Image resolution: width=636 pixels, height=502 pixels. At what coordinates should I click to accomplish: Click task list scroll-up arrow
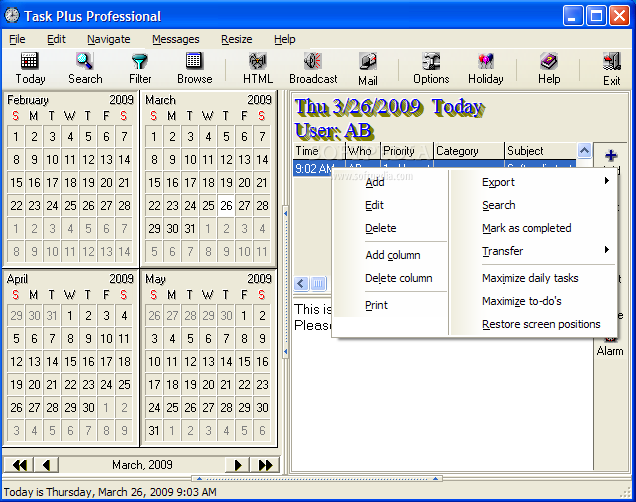pyautogui.click(x=584, y=151)
